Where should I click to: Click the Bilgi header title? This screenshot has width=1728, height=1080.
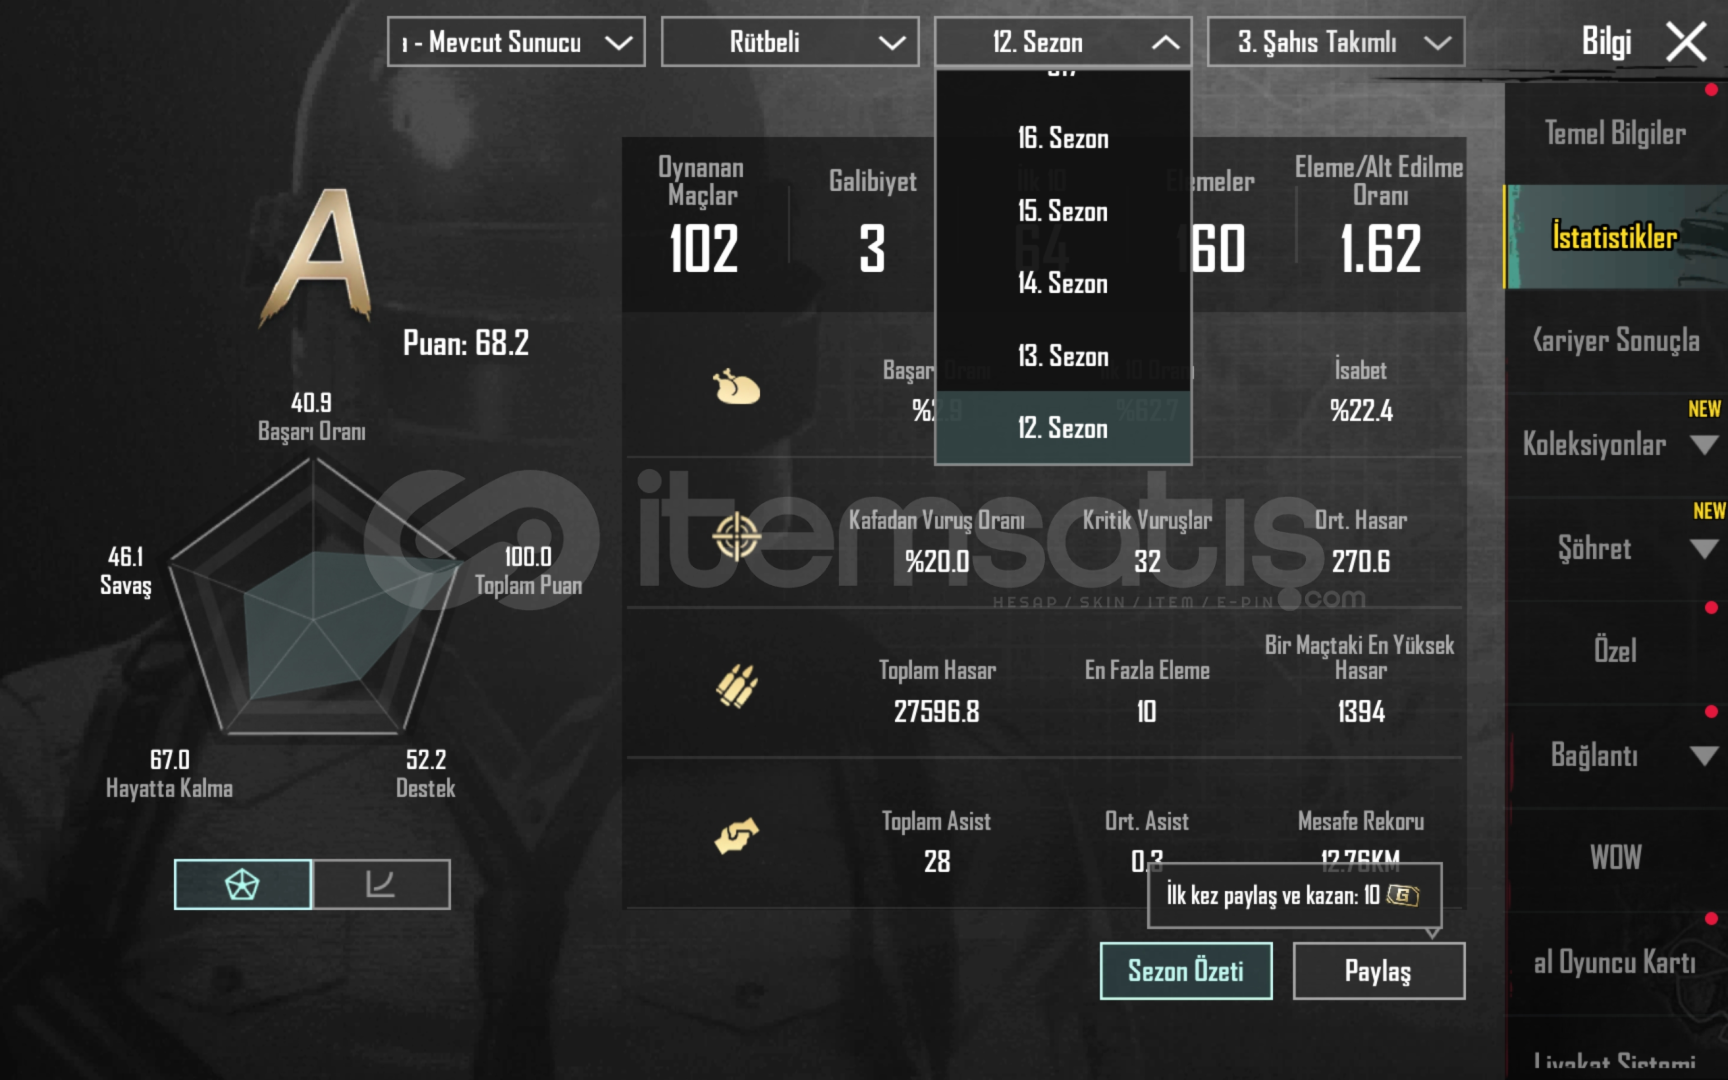tap(1606, 42)
